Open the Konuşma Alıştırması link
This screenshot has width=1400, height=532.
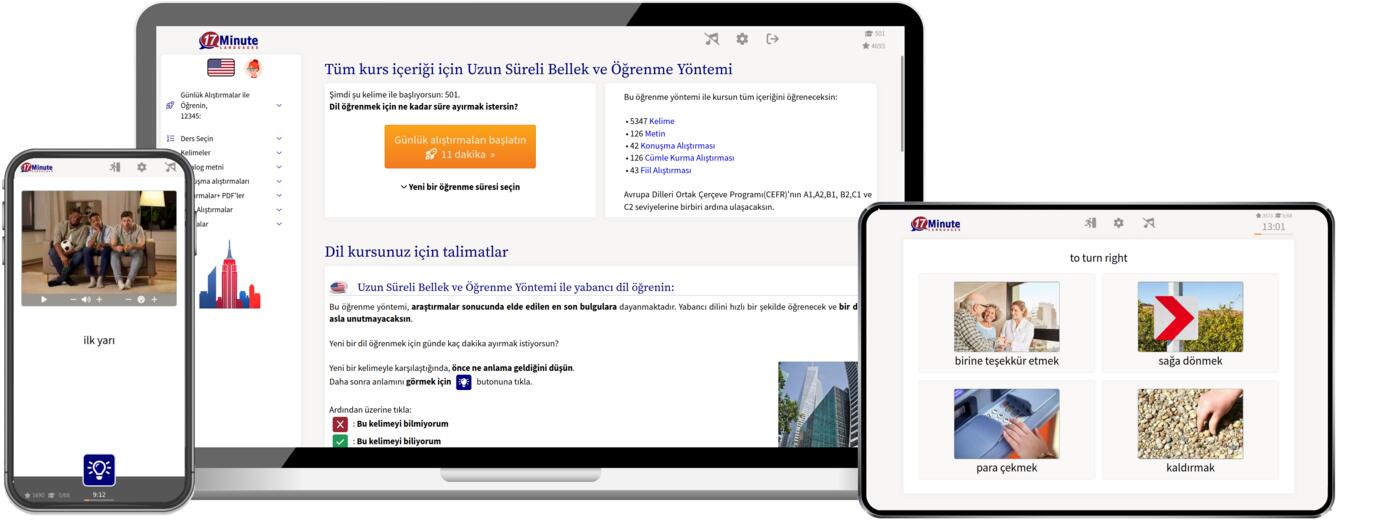[x=678, y=145]
